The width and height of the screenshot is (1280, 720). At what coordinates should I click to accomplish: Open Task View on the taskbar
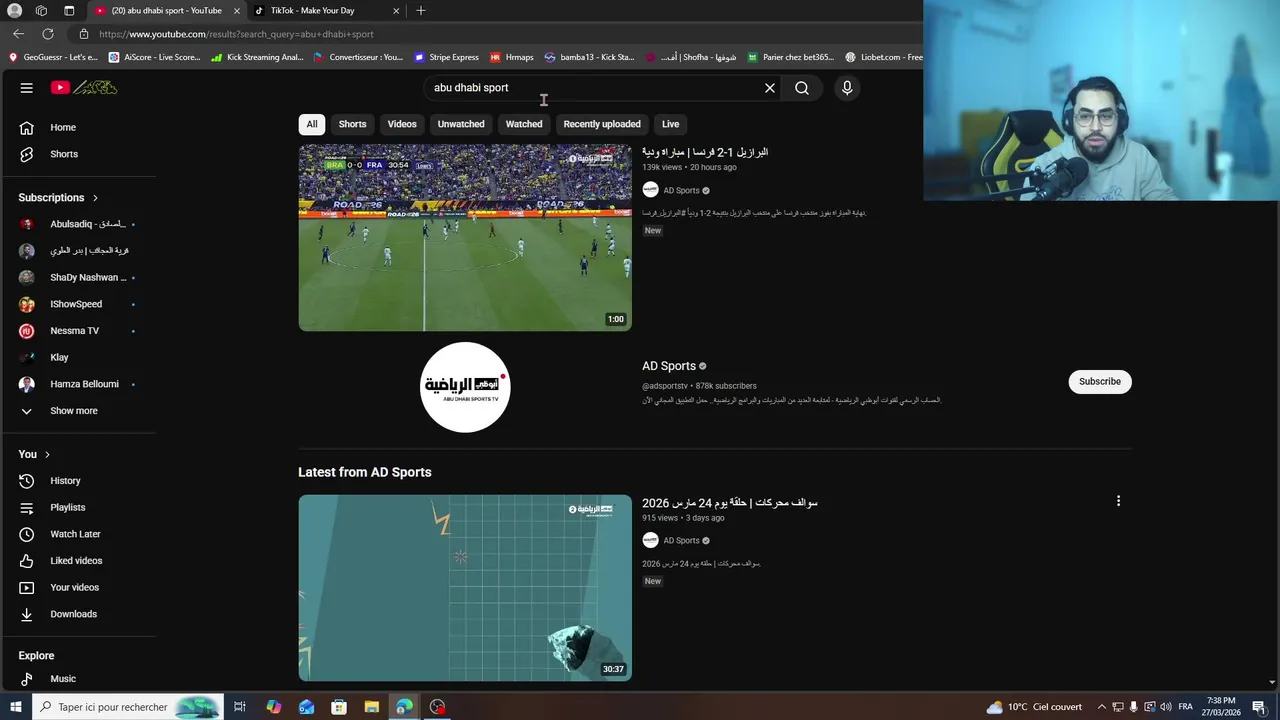(x=240, y=707)
